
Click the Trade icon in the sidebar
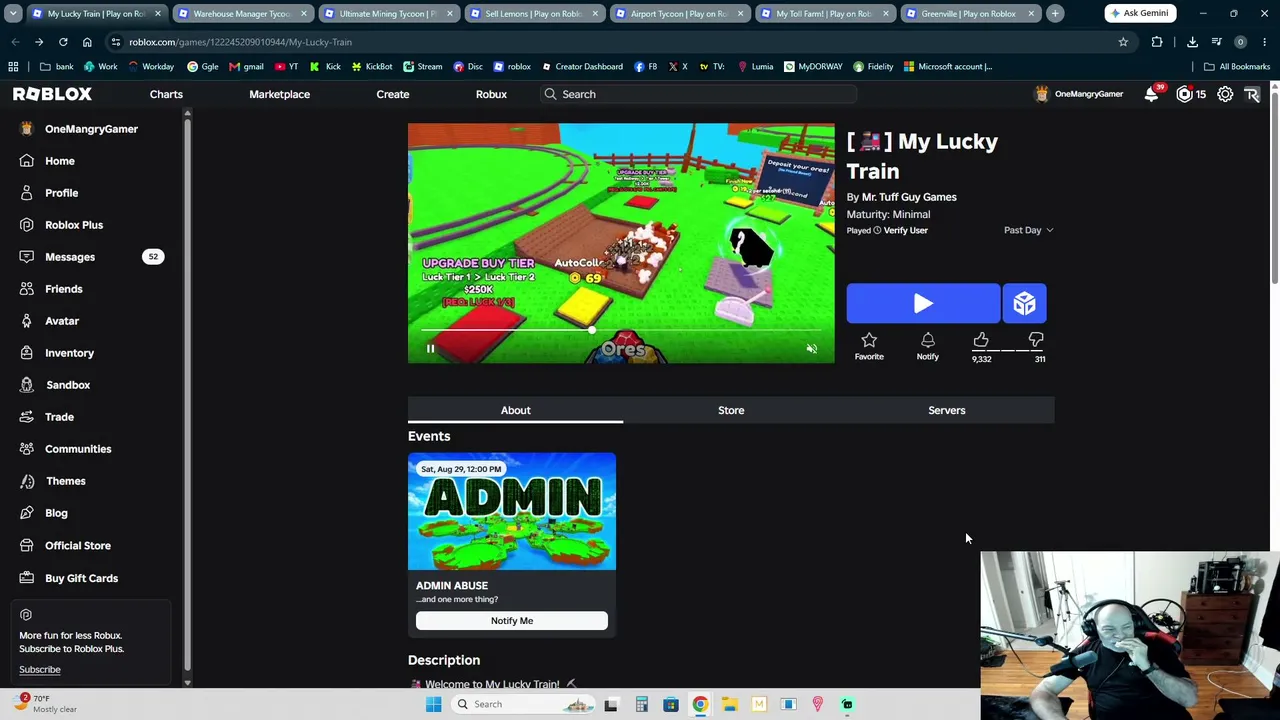coord(27,417)
